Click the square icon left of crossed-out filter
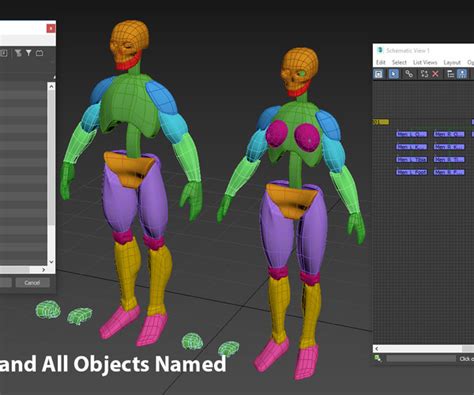Screen dimensions: 474x395 (x=4, y=53)
